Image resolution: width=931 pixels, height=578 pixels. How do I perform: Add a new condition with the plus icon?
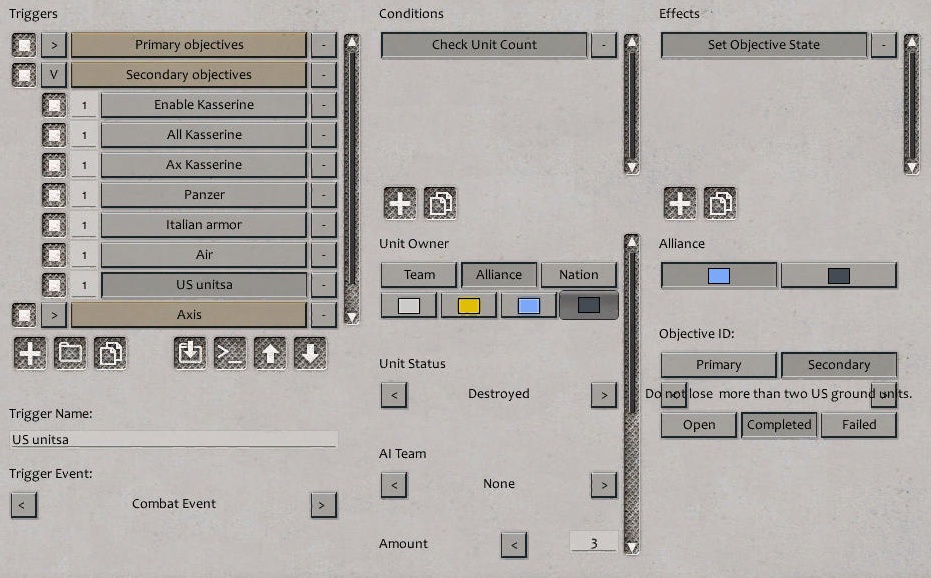(x=399, y=202)
